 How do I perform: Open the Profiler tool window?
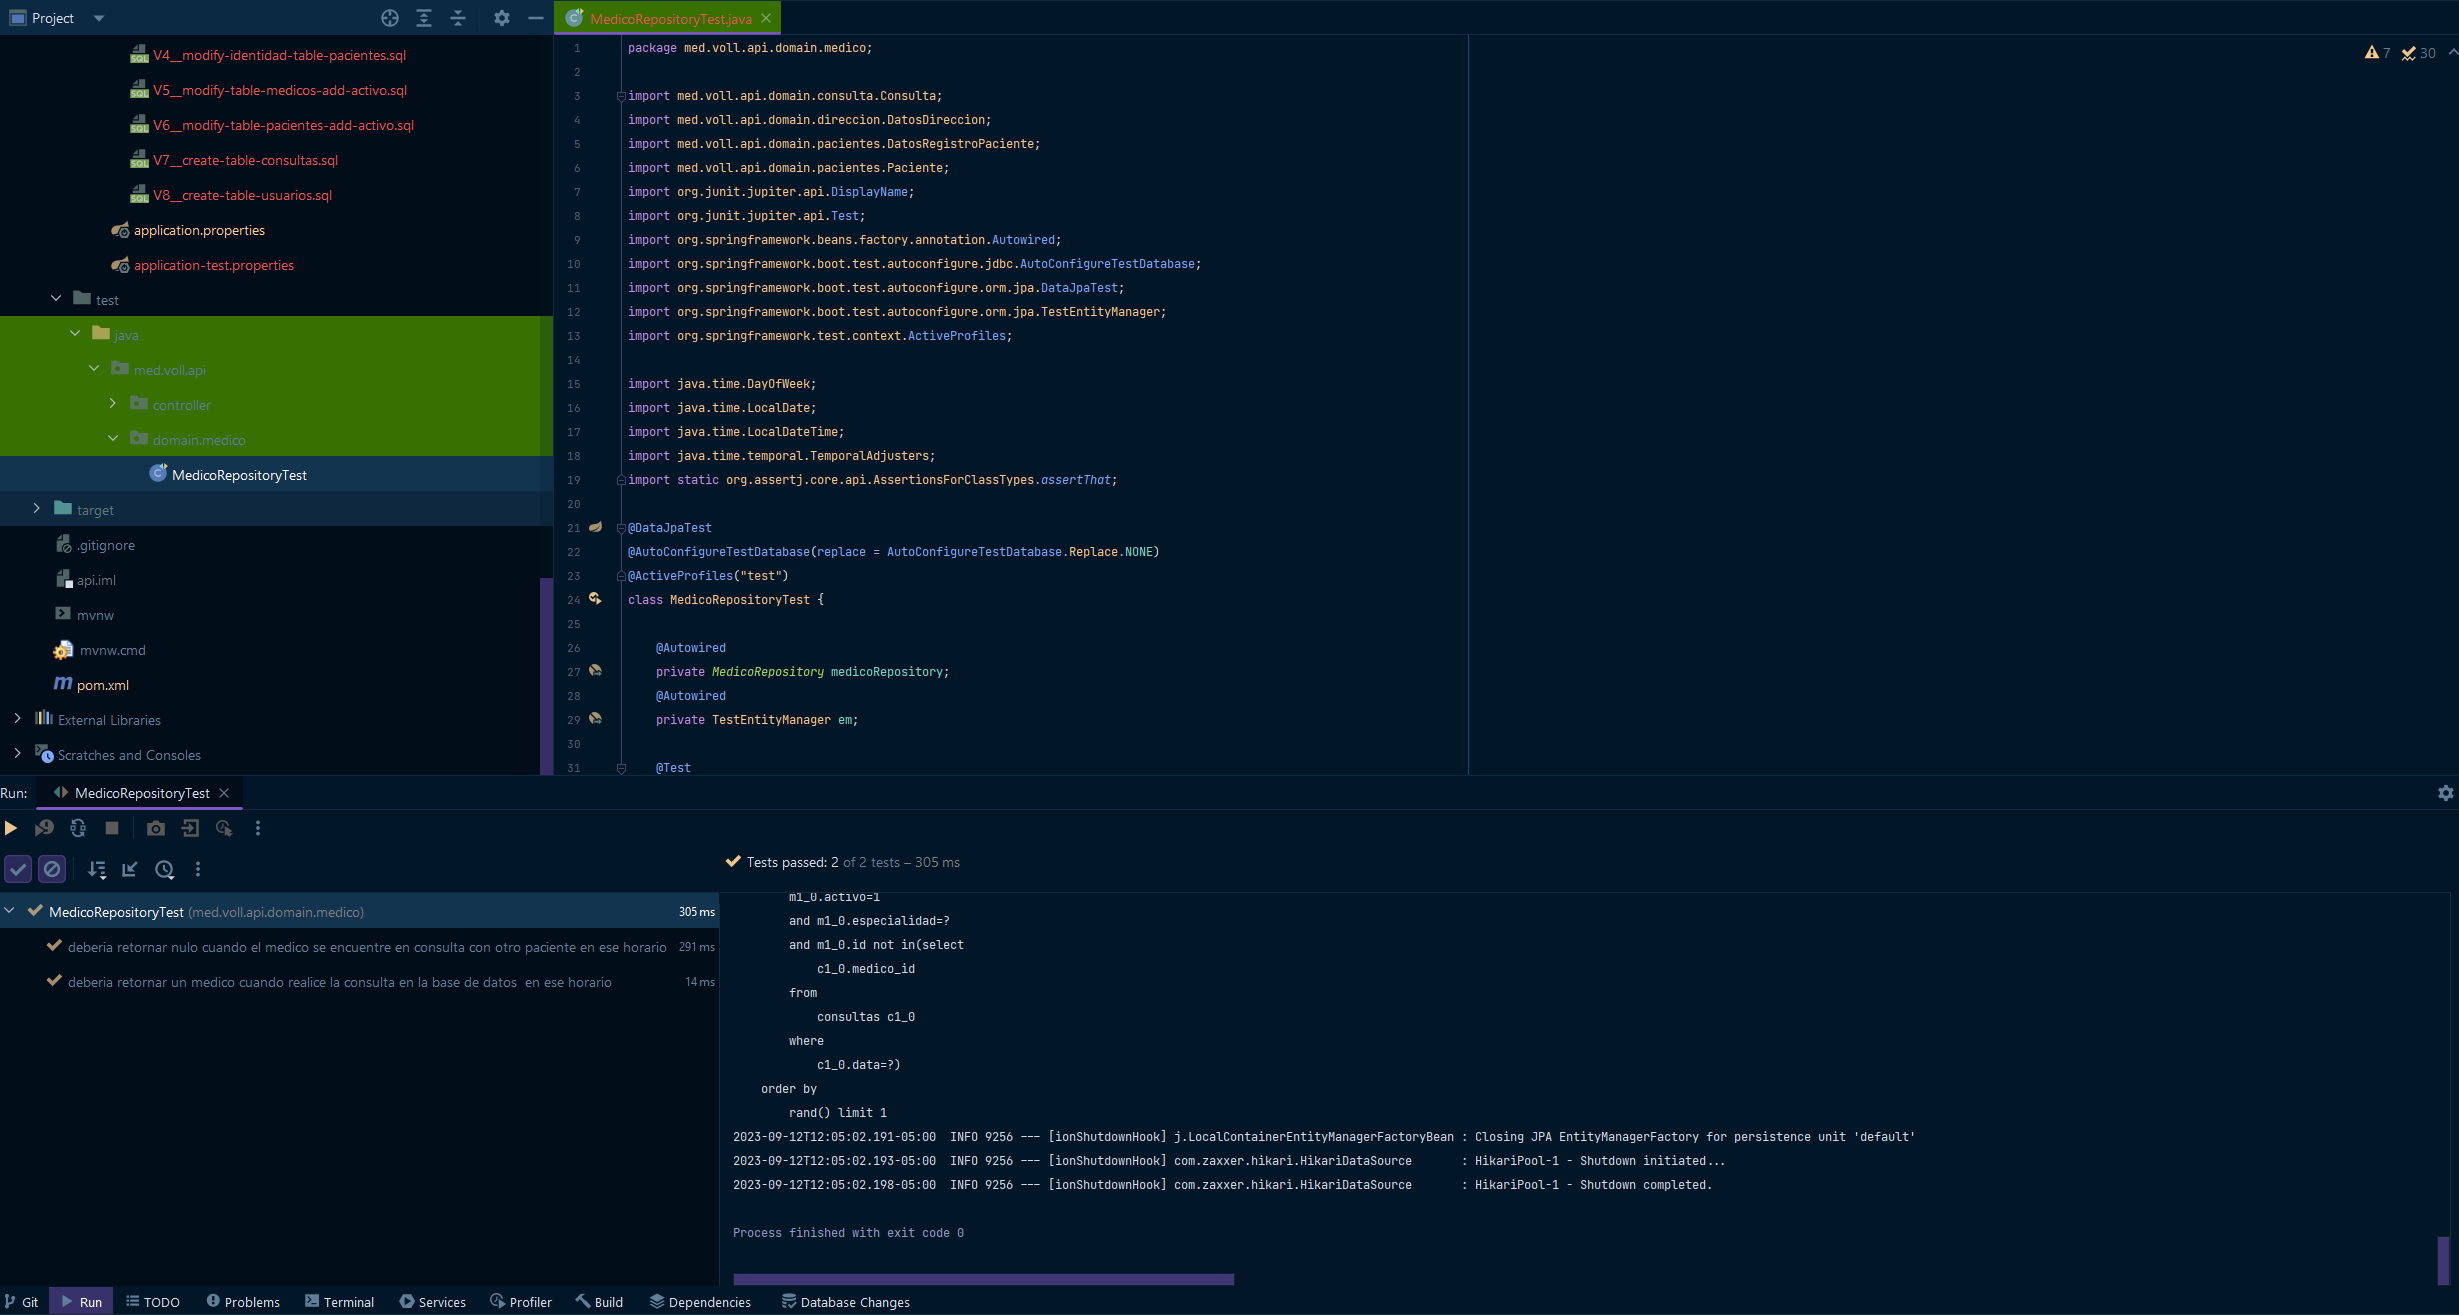tap(521, 1302)
